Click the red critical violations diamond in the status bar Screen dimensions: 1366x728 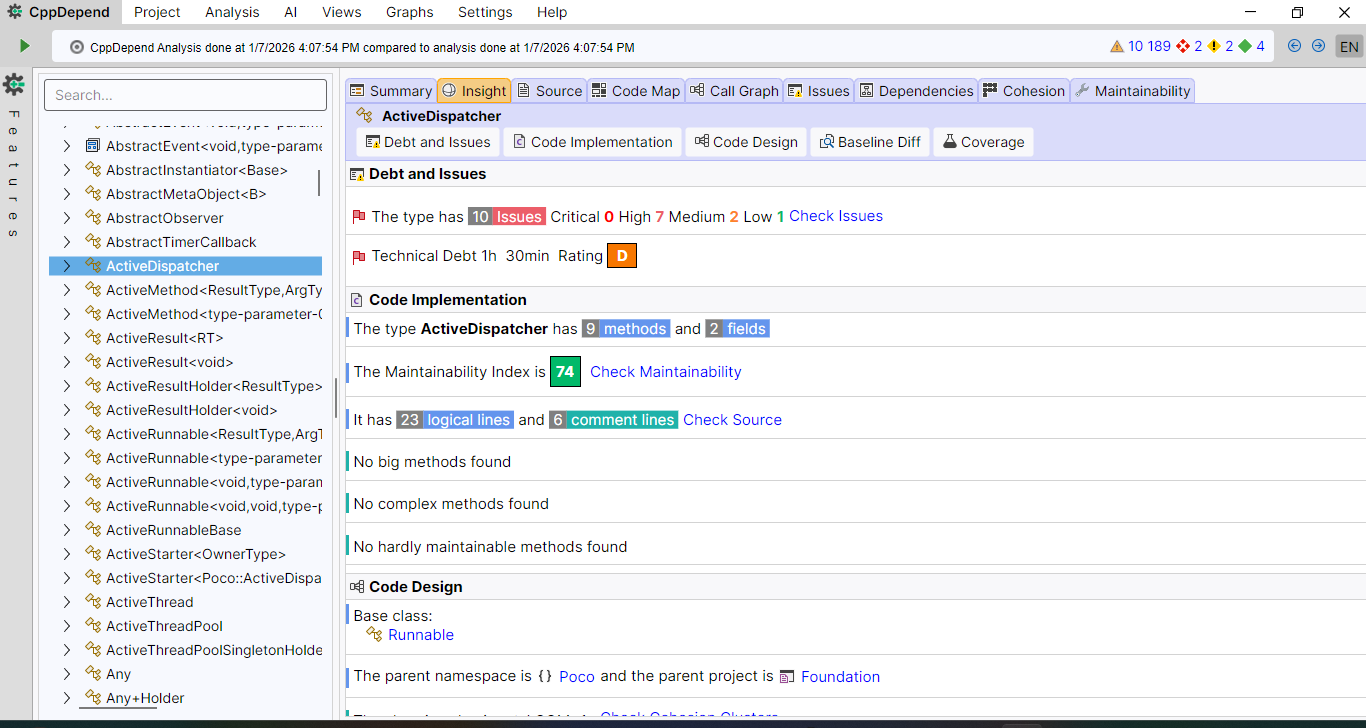click(x=1182, y=45)
